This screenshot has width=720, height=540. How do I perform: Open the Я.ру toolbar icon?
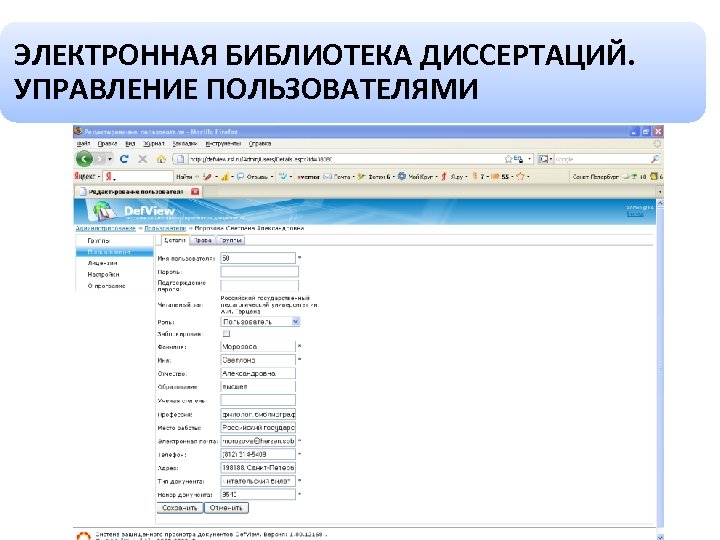tap(444, 176)
